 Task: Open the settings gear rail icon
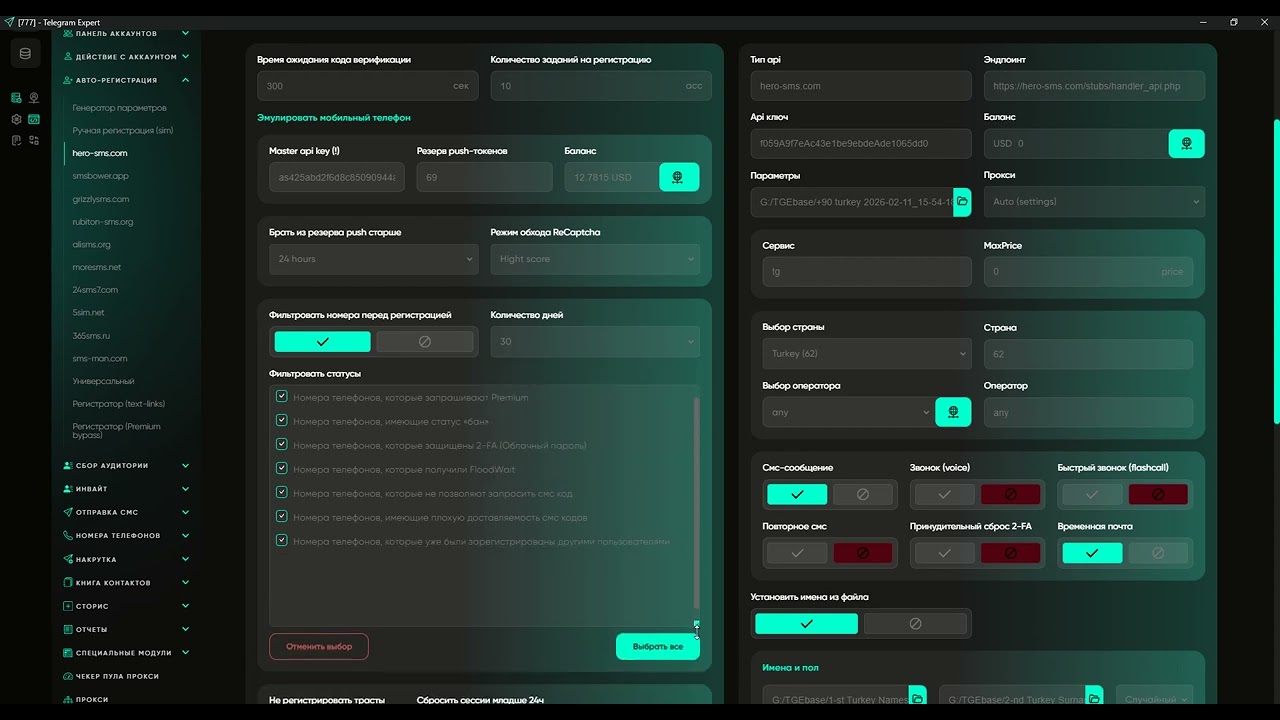click(16, 119)
